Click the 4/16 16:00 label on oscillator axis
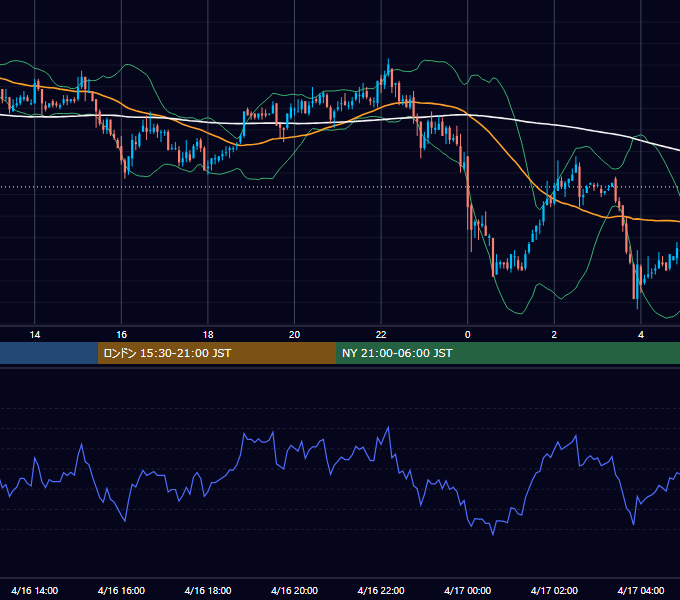Viewport: 680px width, 600px height. [121, 590]
